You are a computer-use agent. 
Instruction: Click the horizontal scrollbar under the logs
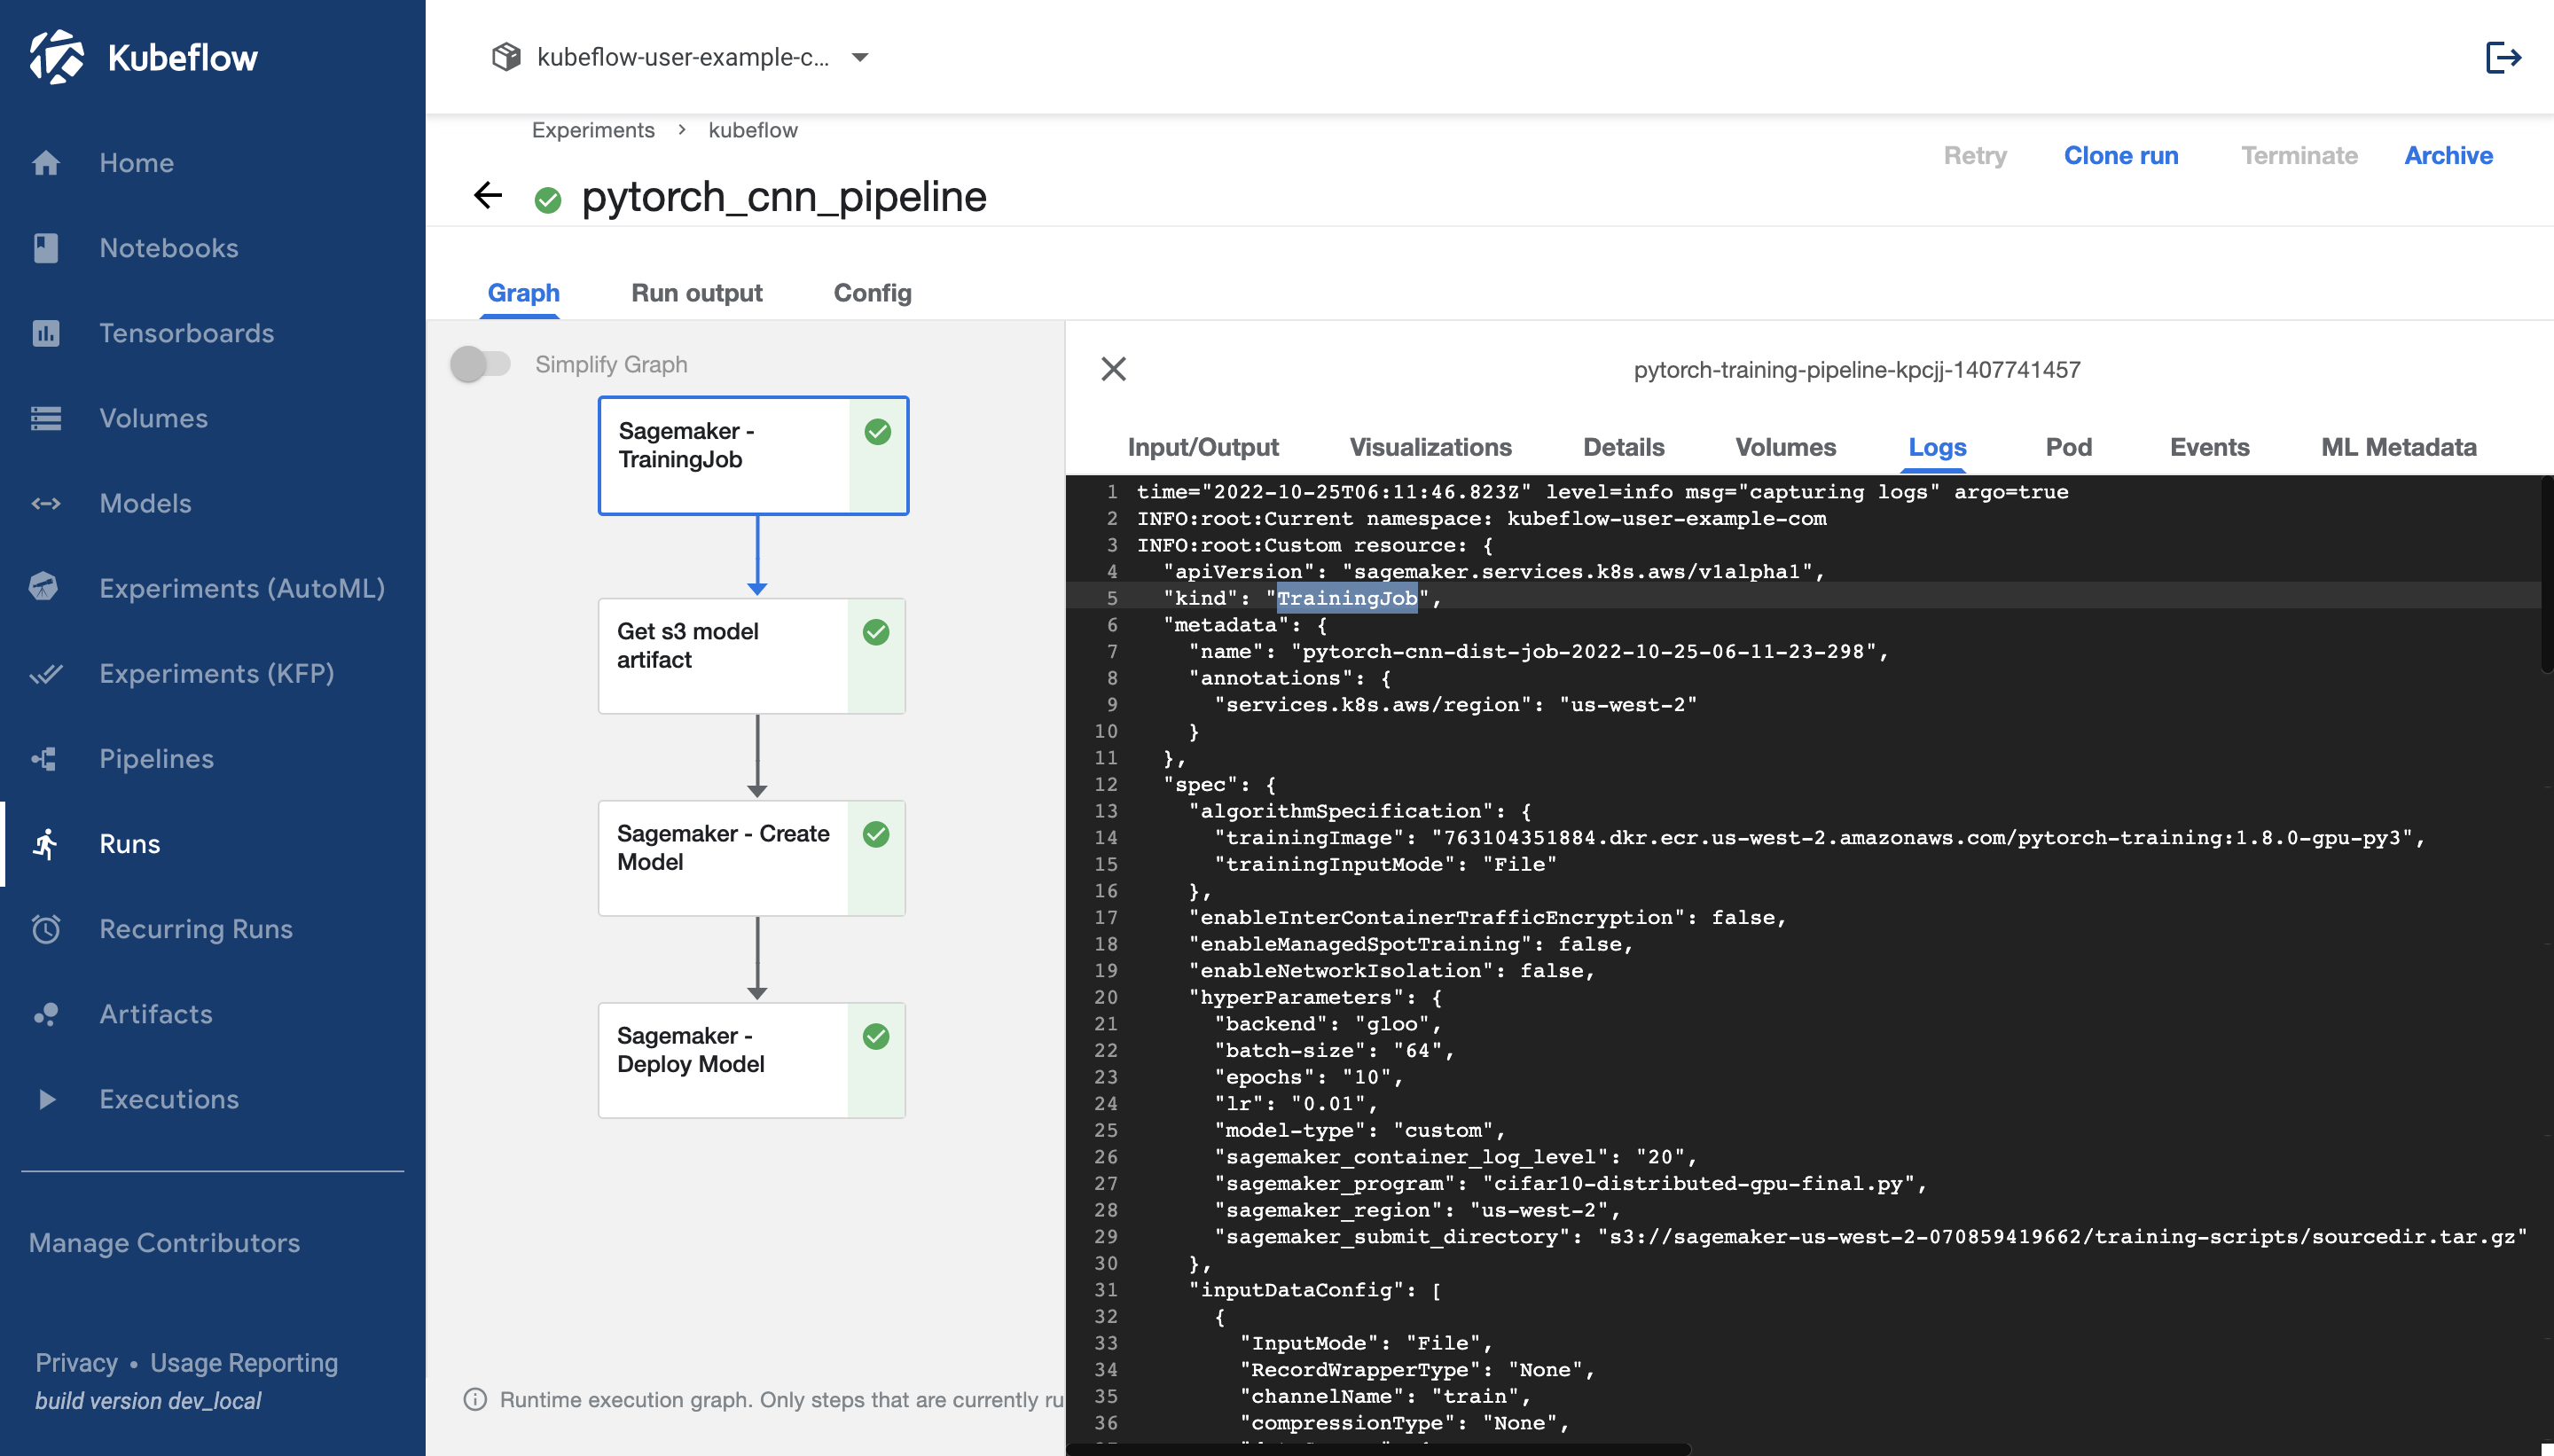(x=1380, y=1448)
